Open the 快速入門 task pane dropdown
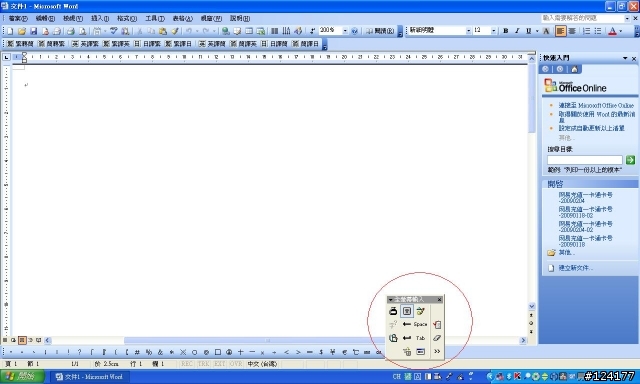Image resolution: width=640 pixels, height=384 pixels. tap(625, 58)
